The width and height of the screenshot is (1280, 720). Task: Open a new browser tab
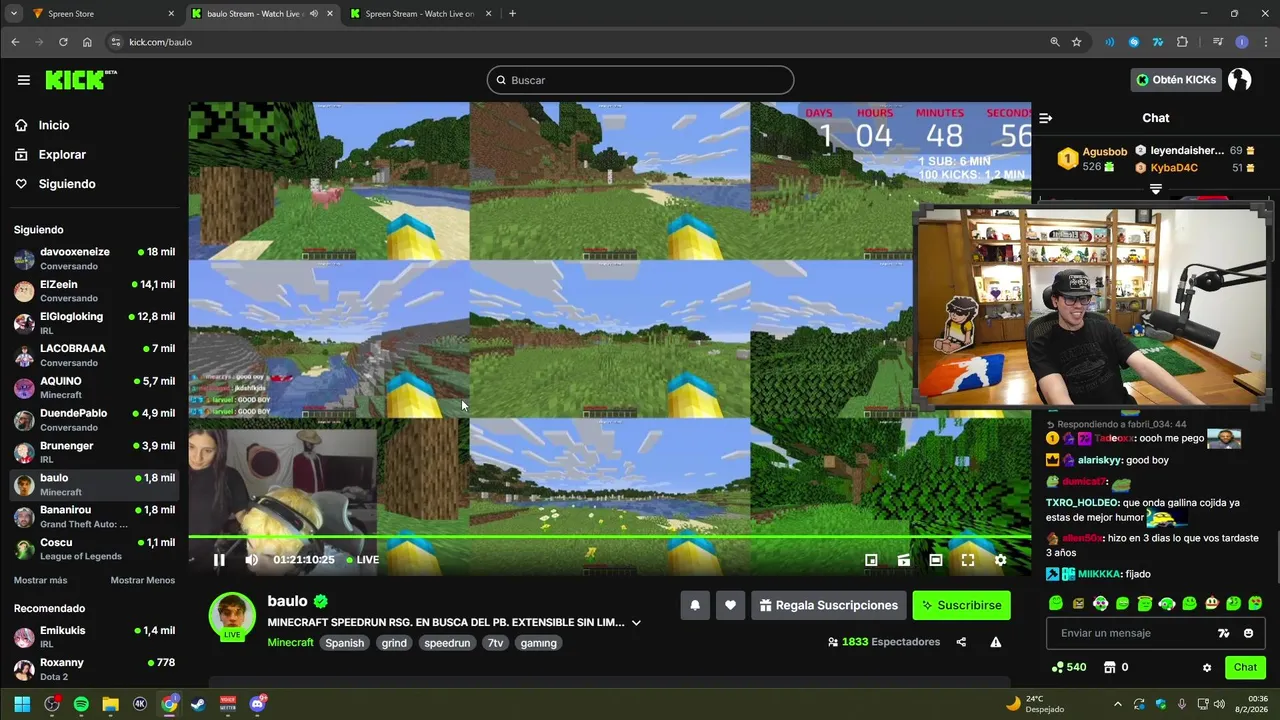point(512,14)
